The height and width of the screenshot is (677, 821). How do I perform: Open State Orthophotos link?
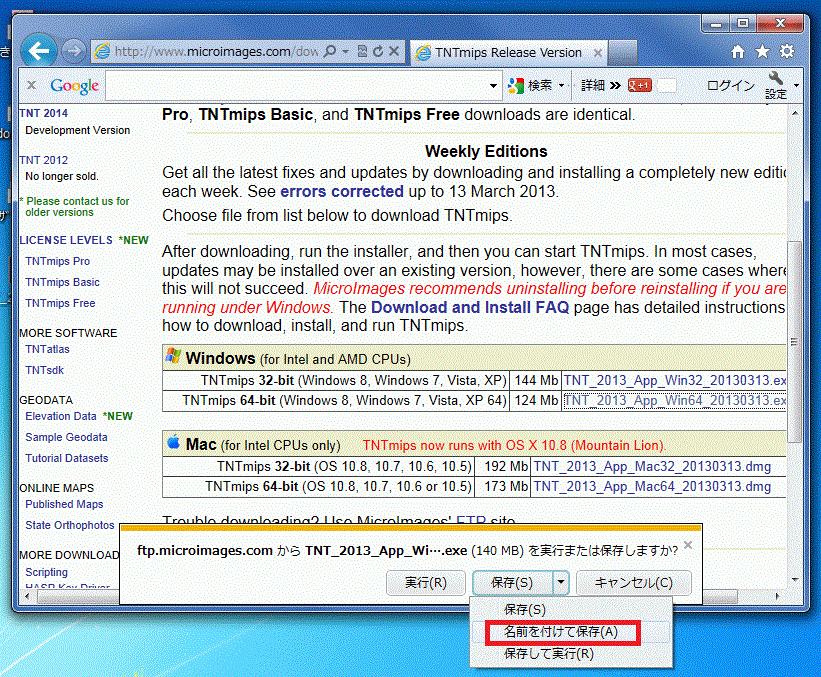coord(70,525)
